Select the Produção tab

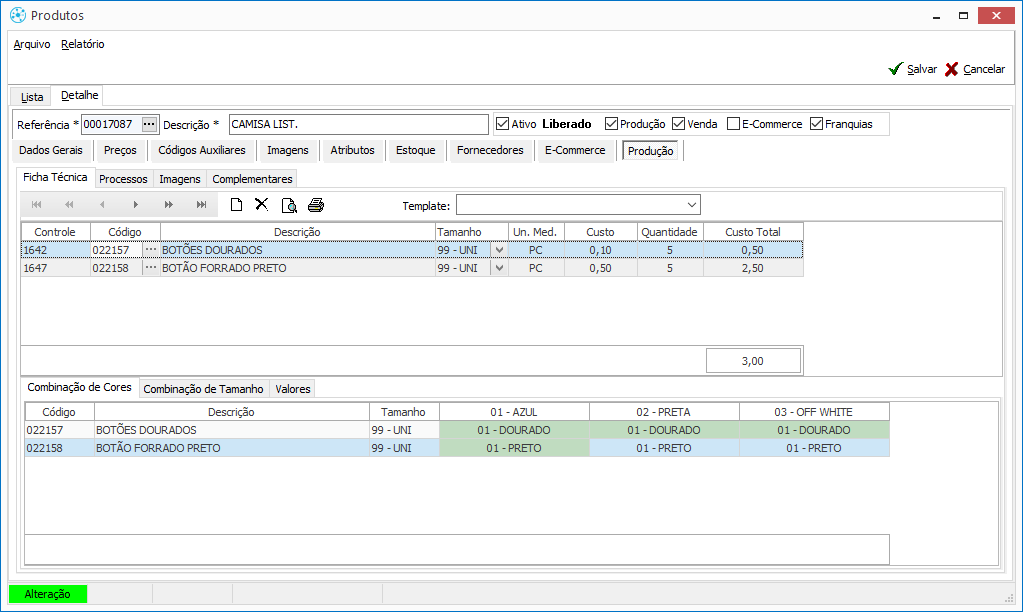tap(650, 151)
